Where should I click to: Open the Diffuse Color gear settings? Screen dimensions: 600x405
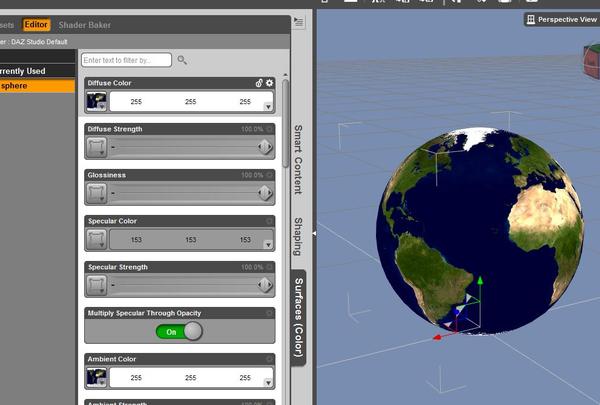point(269,83)
